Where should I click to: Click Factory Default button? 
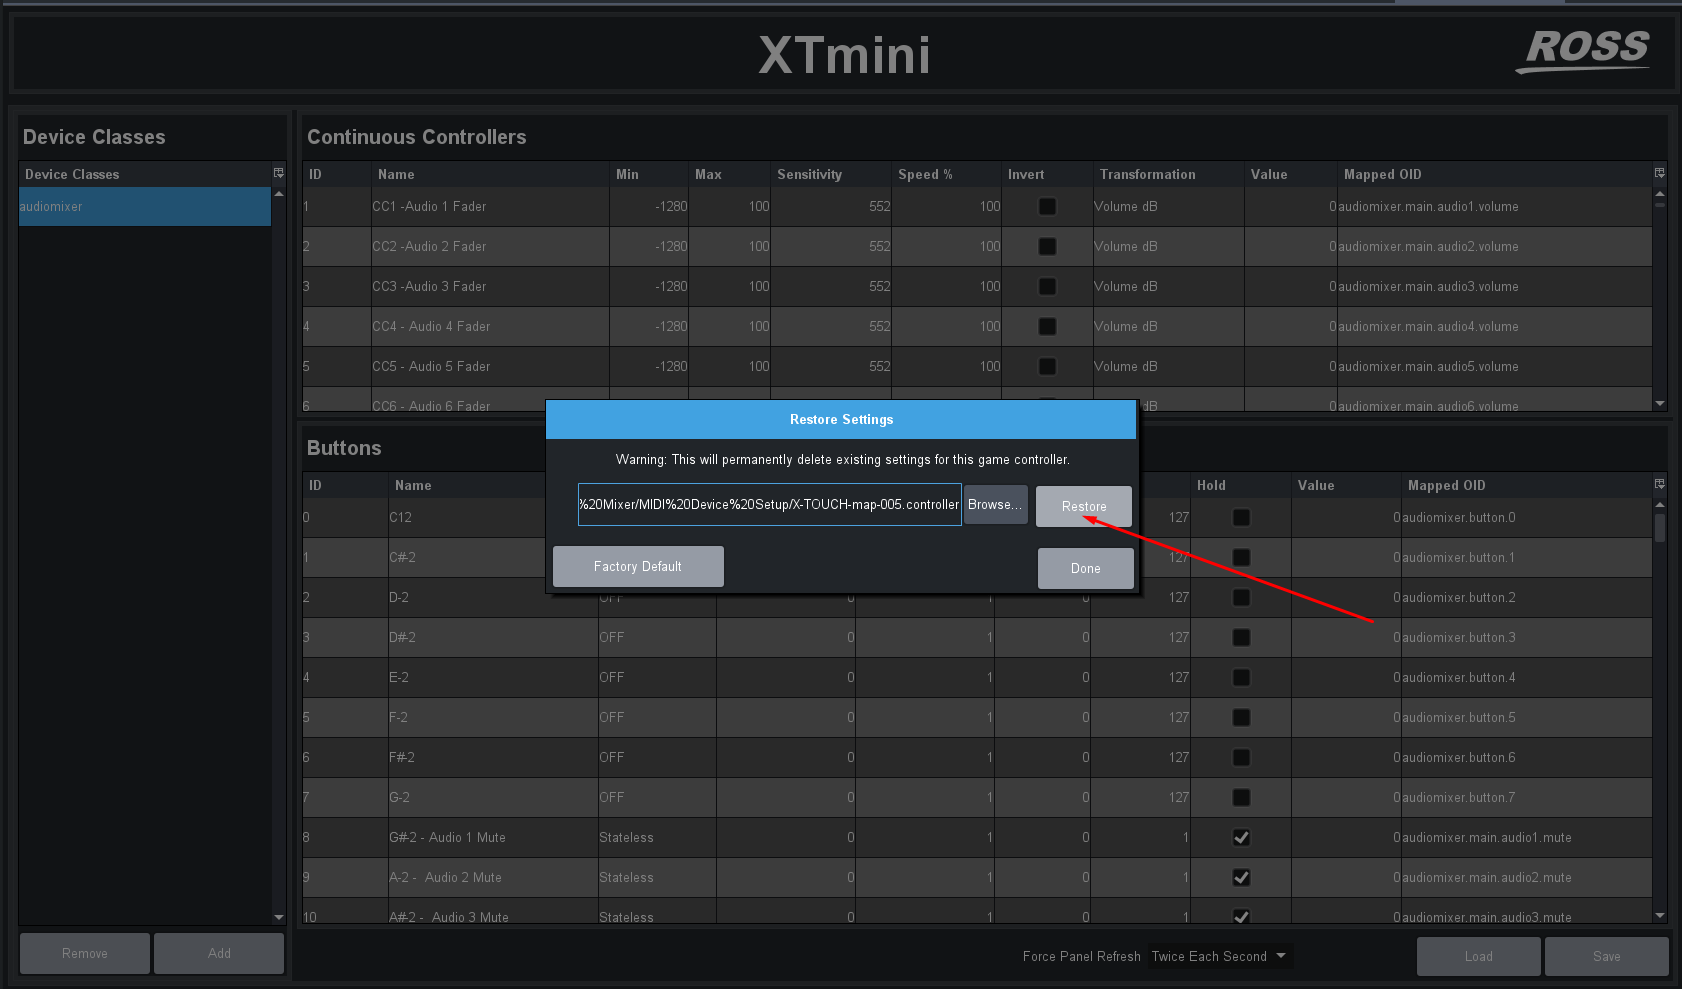(638, 566)
